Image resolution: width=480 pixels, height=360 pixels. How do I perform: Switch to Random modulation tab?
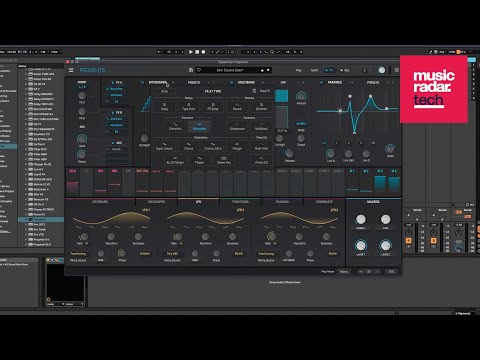[x=282, y=202]
